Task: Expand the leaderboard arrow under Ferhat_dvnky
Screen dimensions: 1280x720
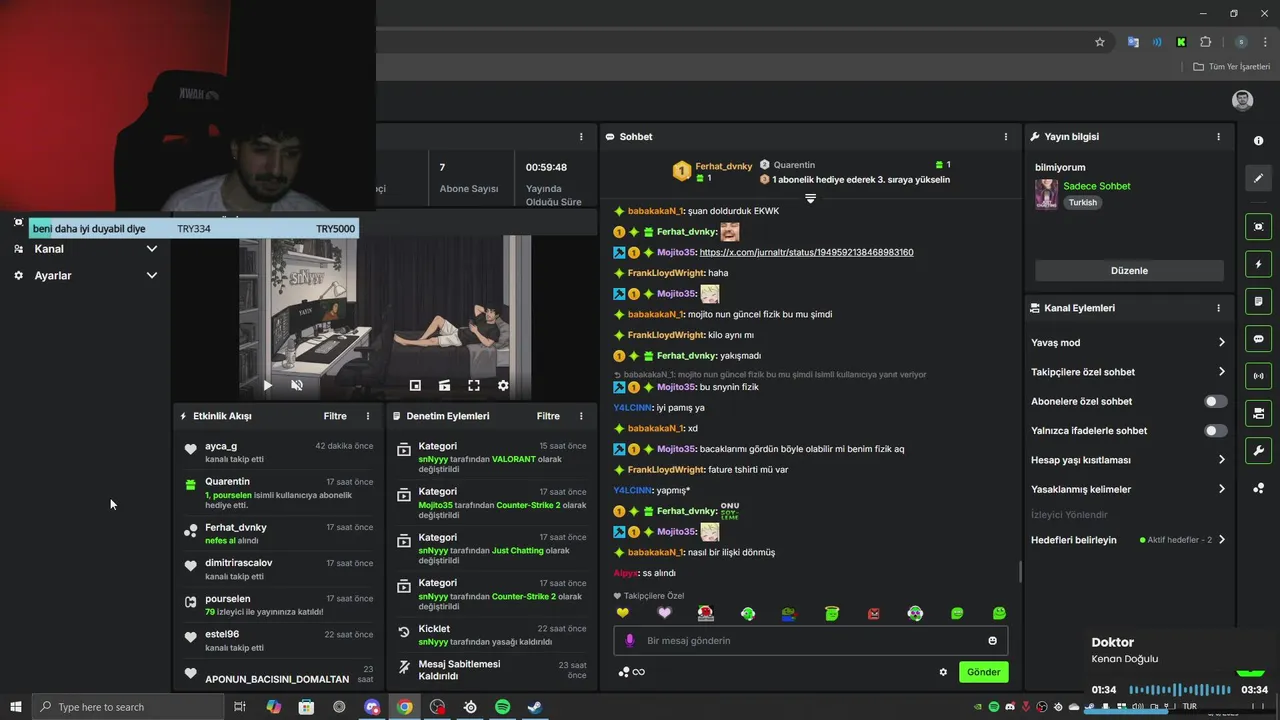Action: [810, 198]
